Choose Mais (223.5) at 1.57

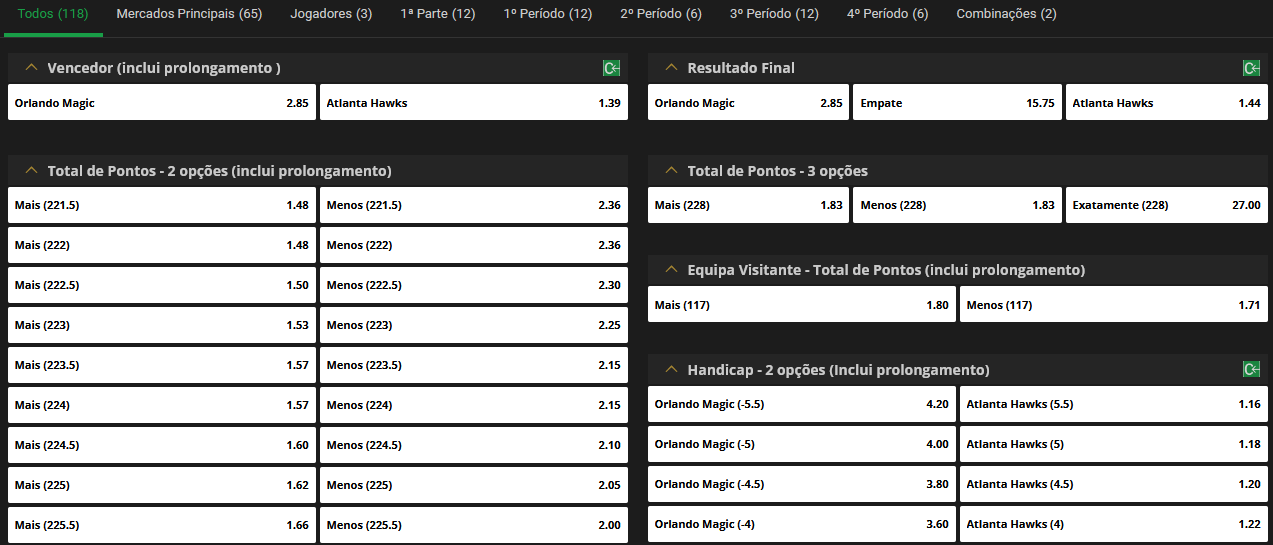tap(162, 365)
